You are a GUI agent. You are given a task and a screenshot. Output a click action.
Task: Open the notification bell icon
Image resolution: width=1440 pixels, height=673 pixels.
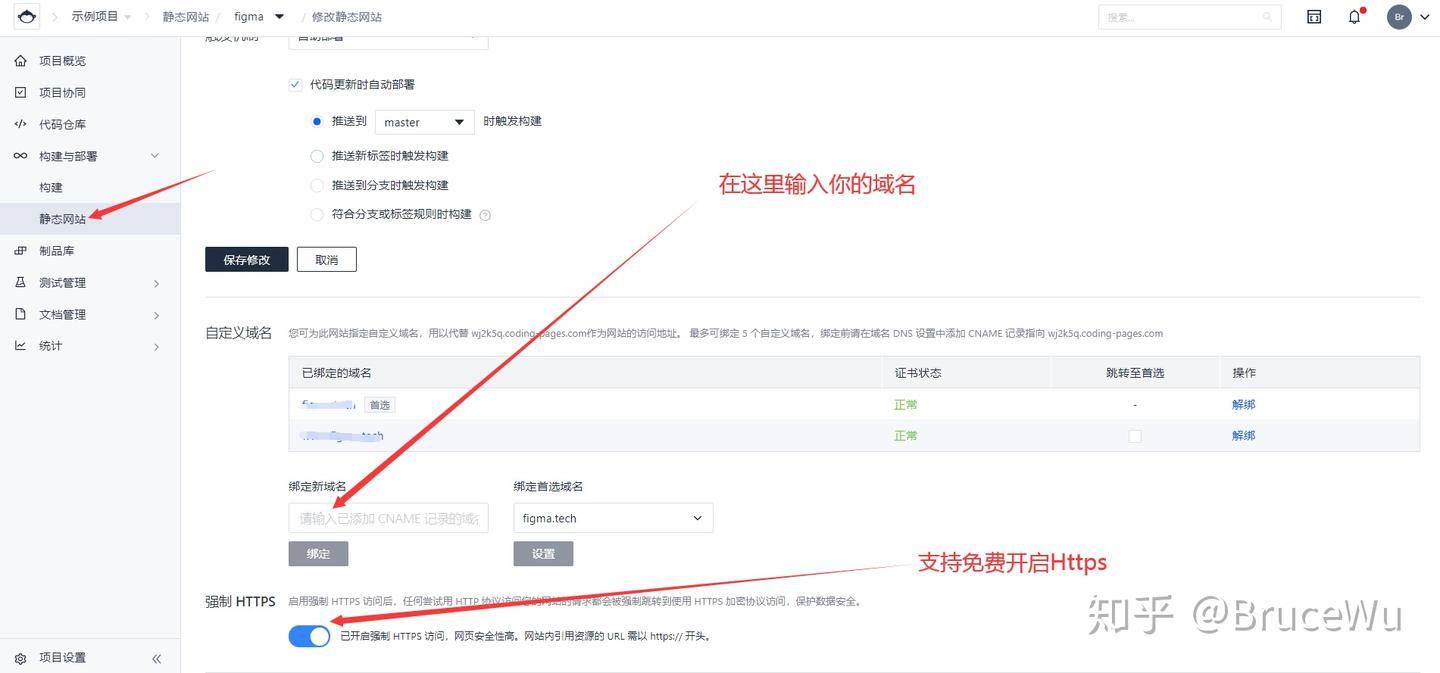[x=1354, y=16]
